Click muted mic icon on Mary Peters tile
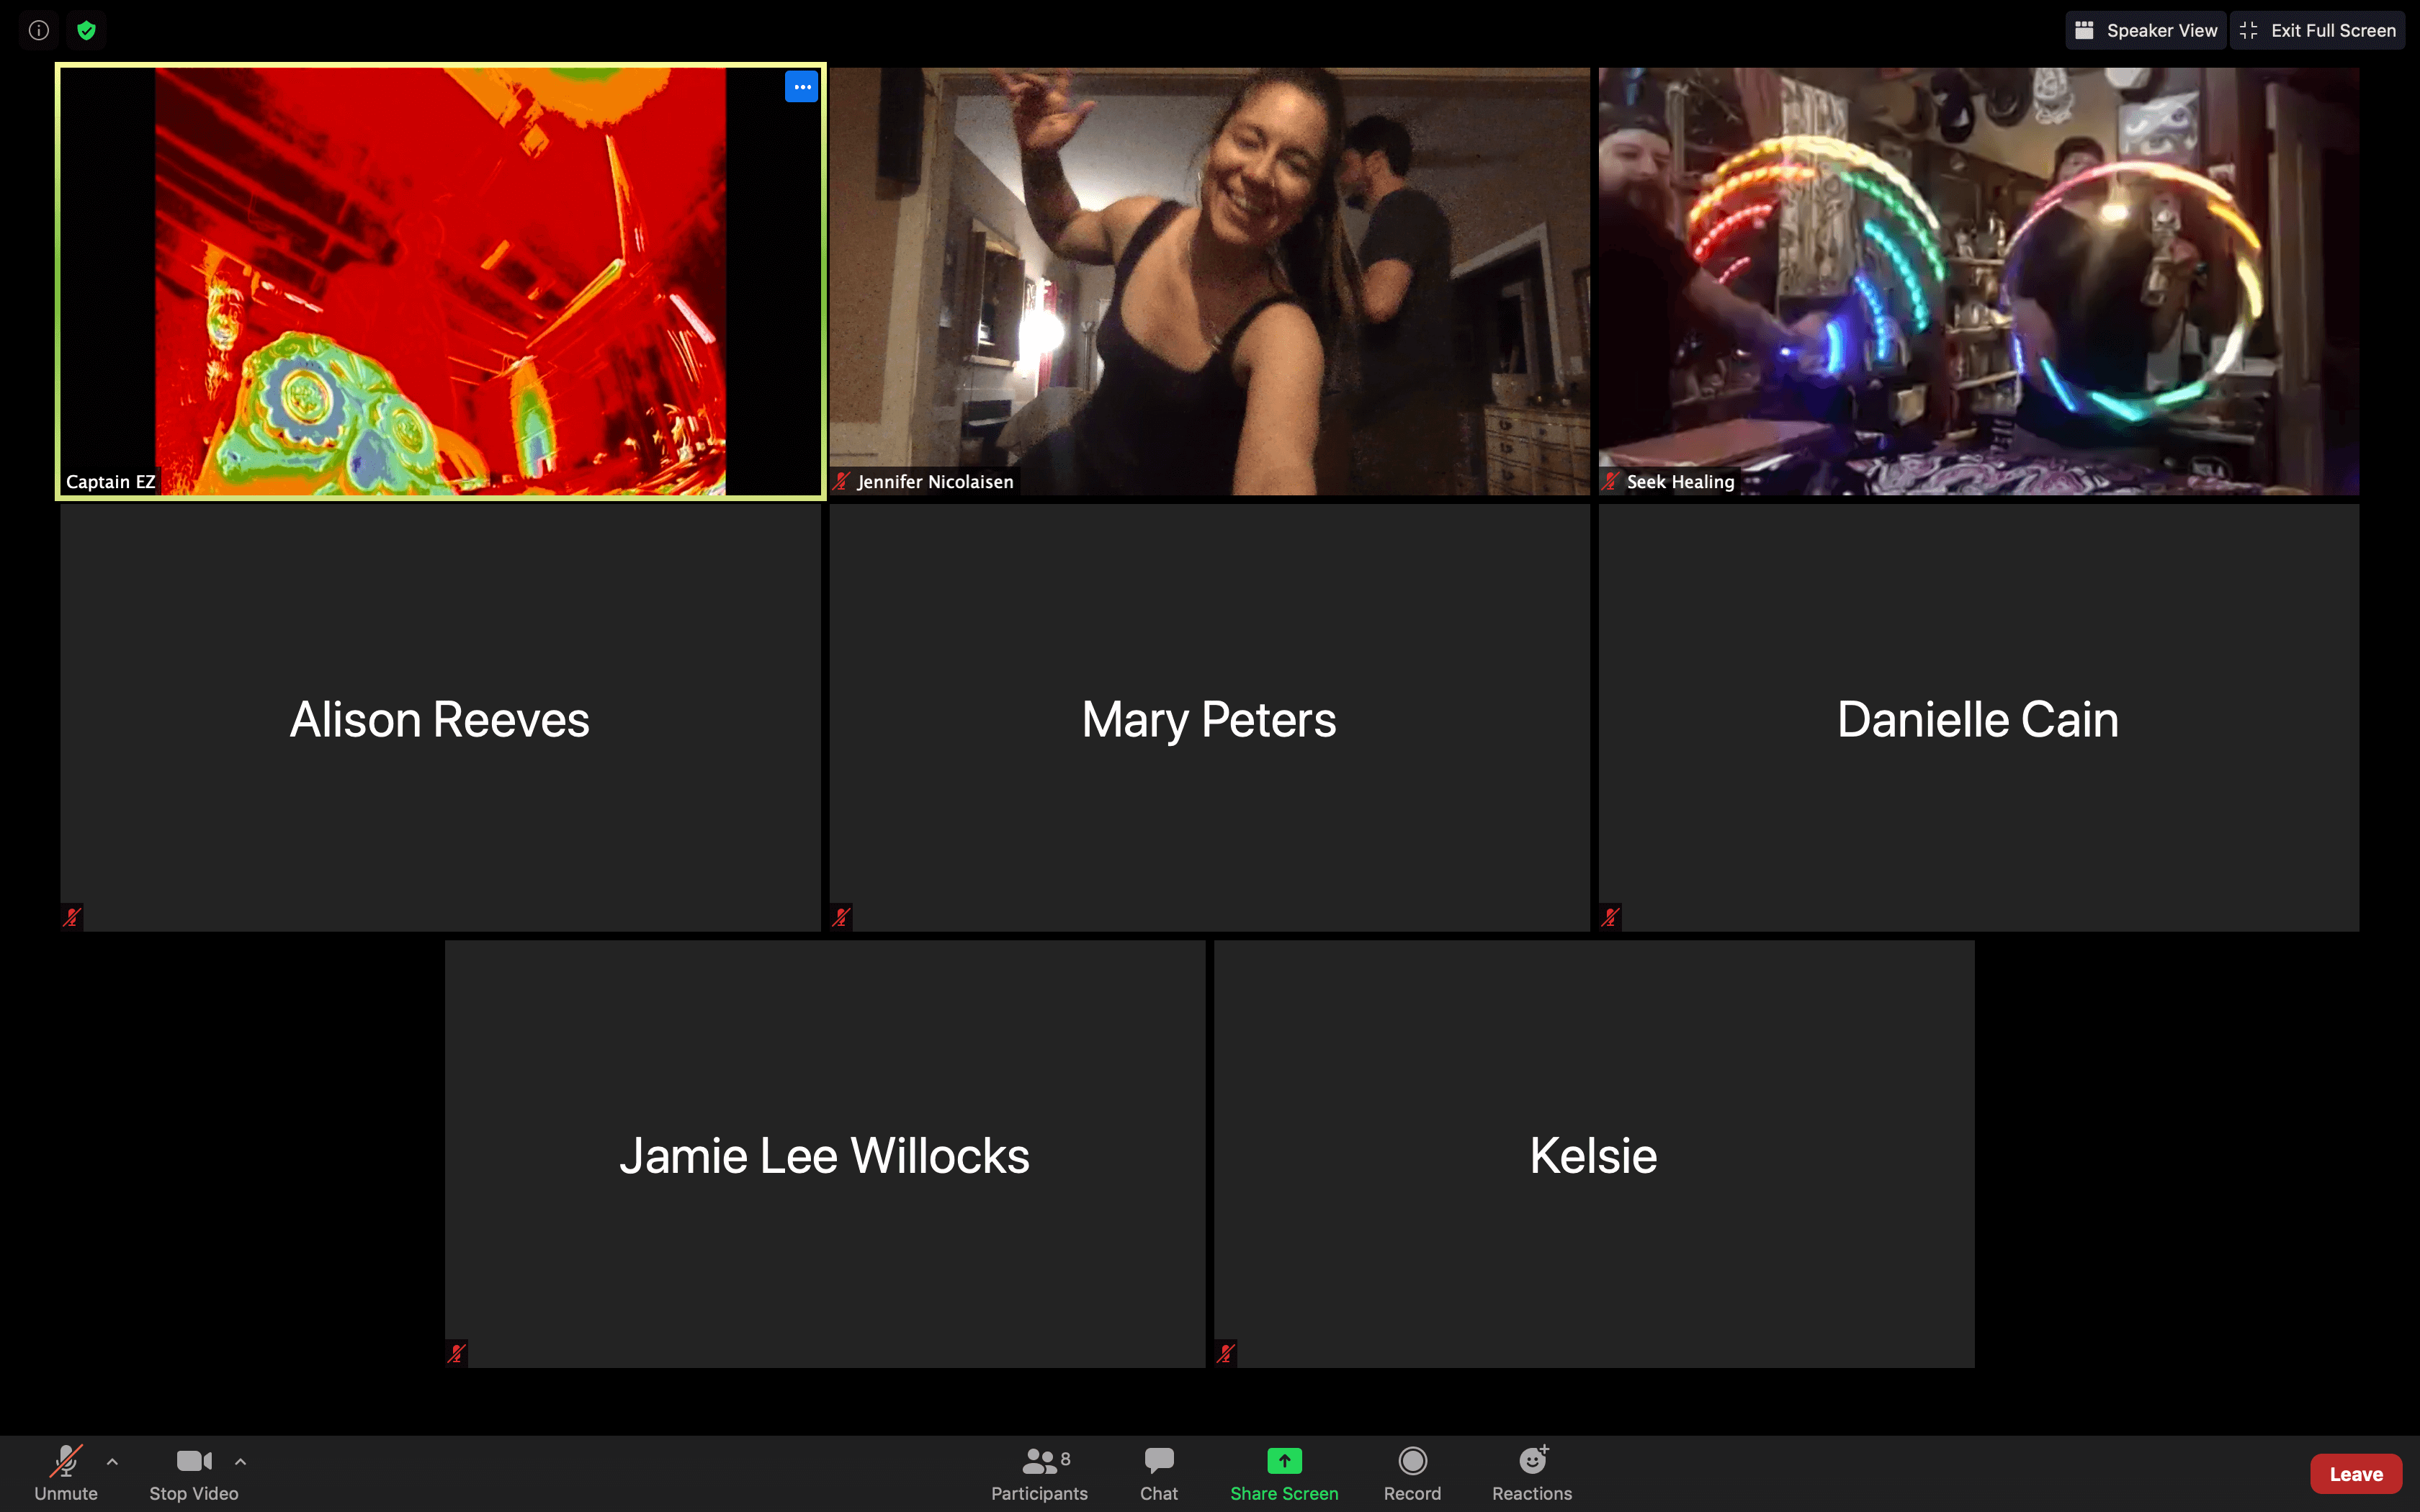 click(841, 916)
